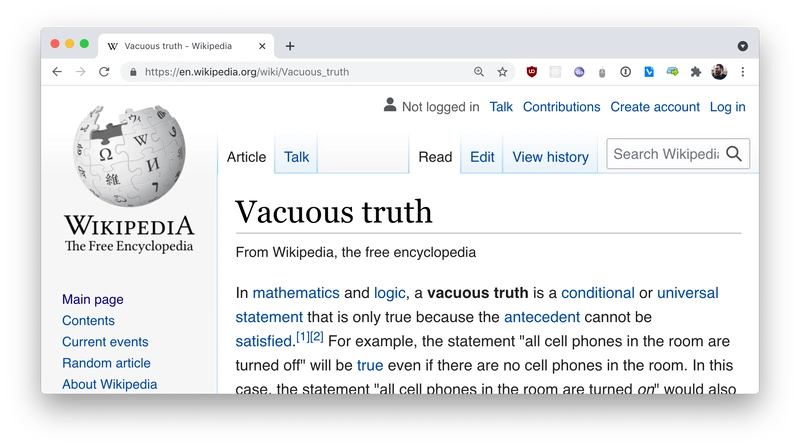Open the Create account link

[655, 107]
